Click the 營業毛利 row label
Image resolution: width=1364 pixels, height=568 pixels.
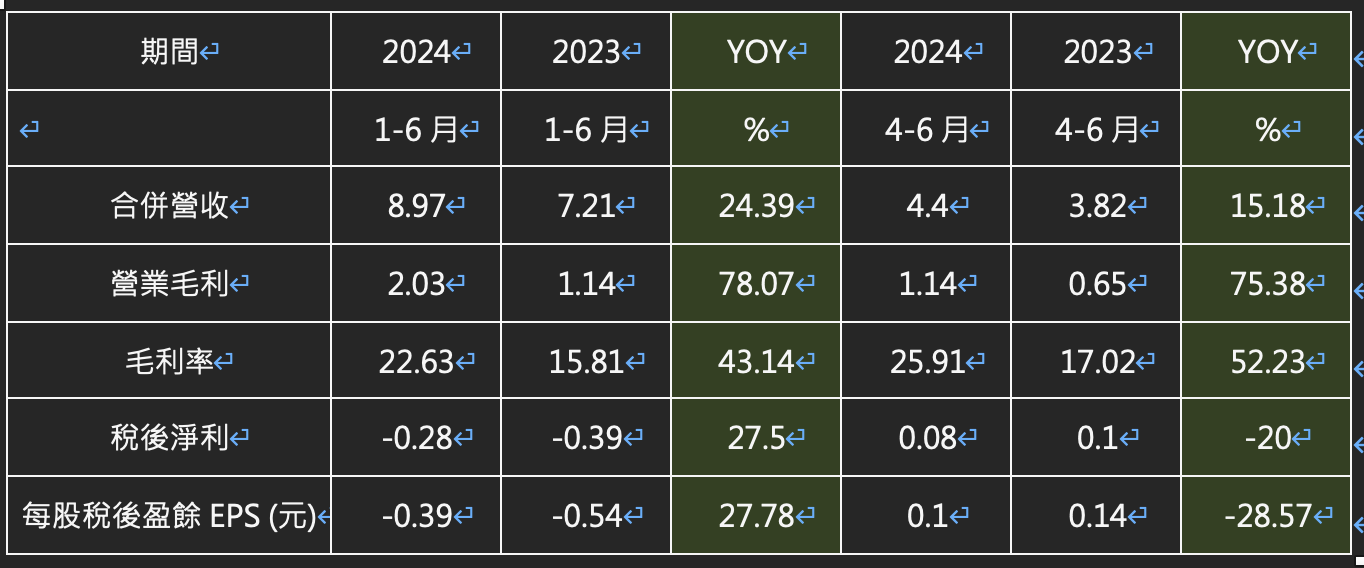coord(170,284)
